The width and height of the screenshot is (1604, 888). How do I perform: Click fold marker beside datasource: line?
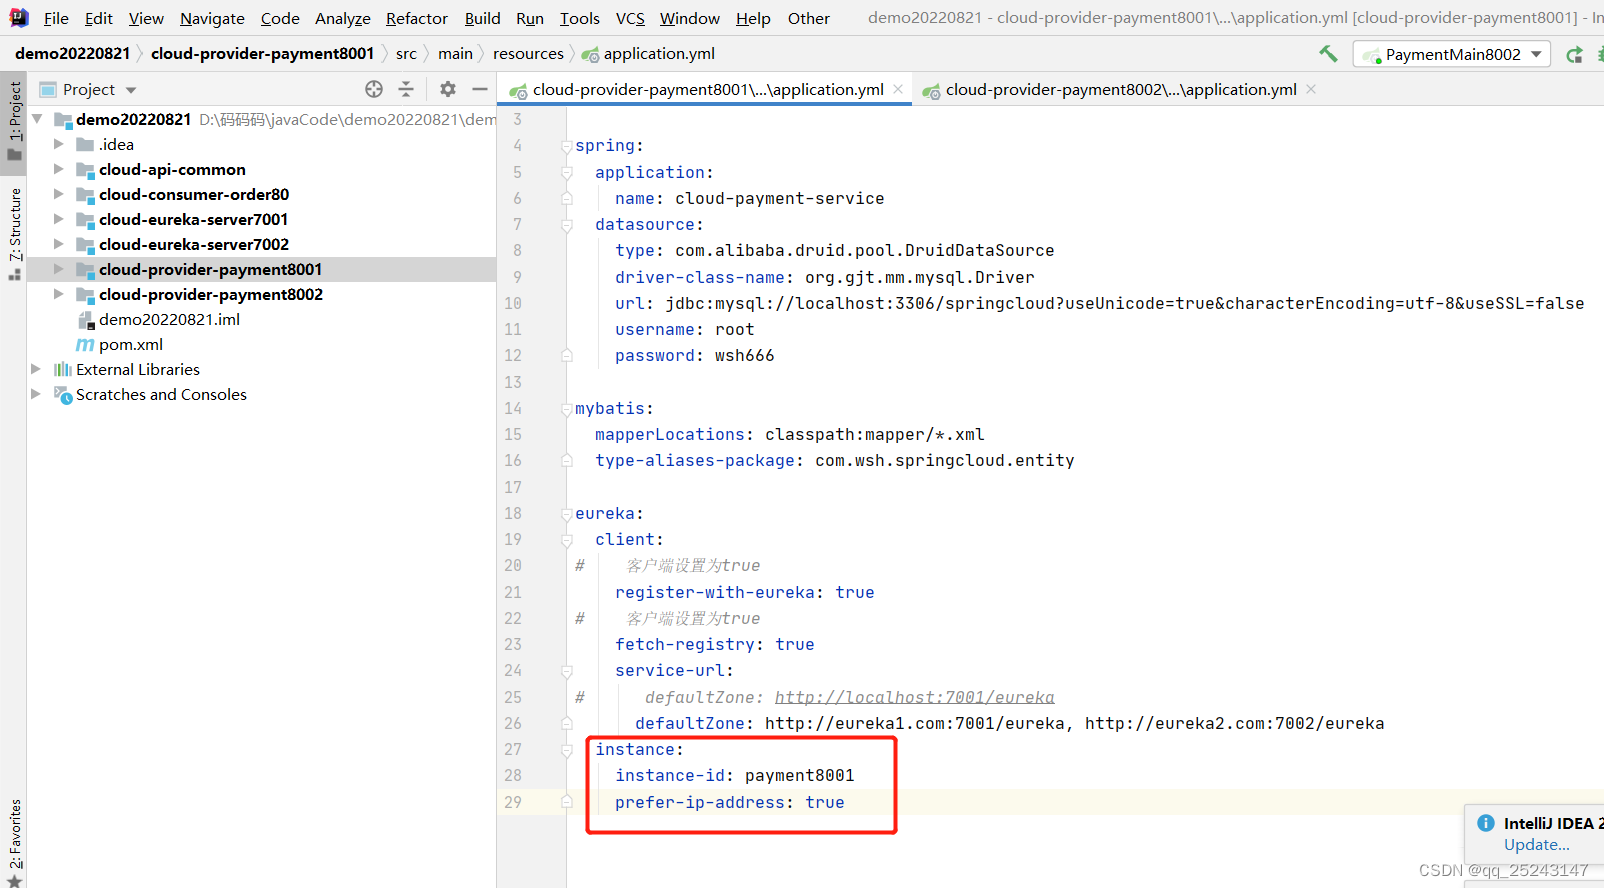(x=567, y=225)
